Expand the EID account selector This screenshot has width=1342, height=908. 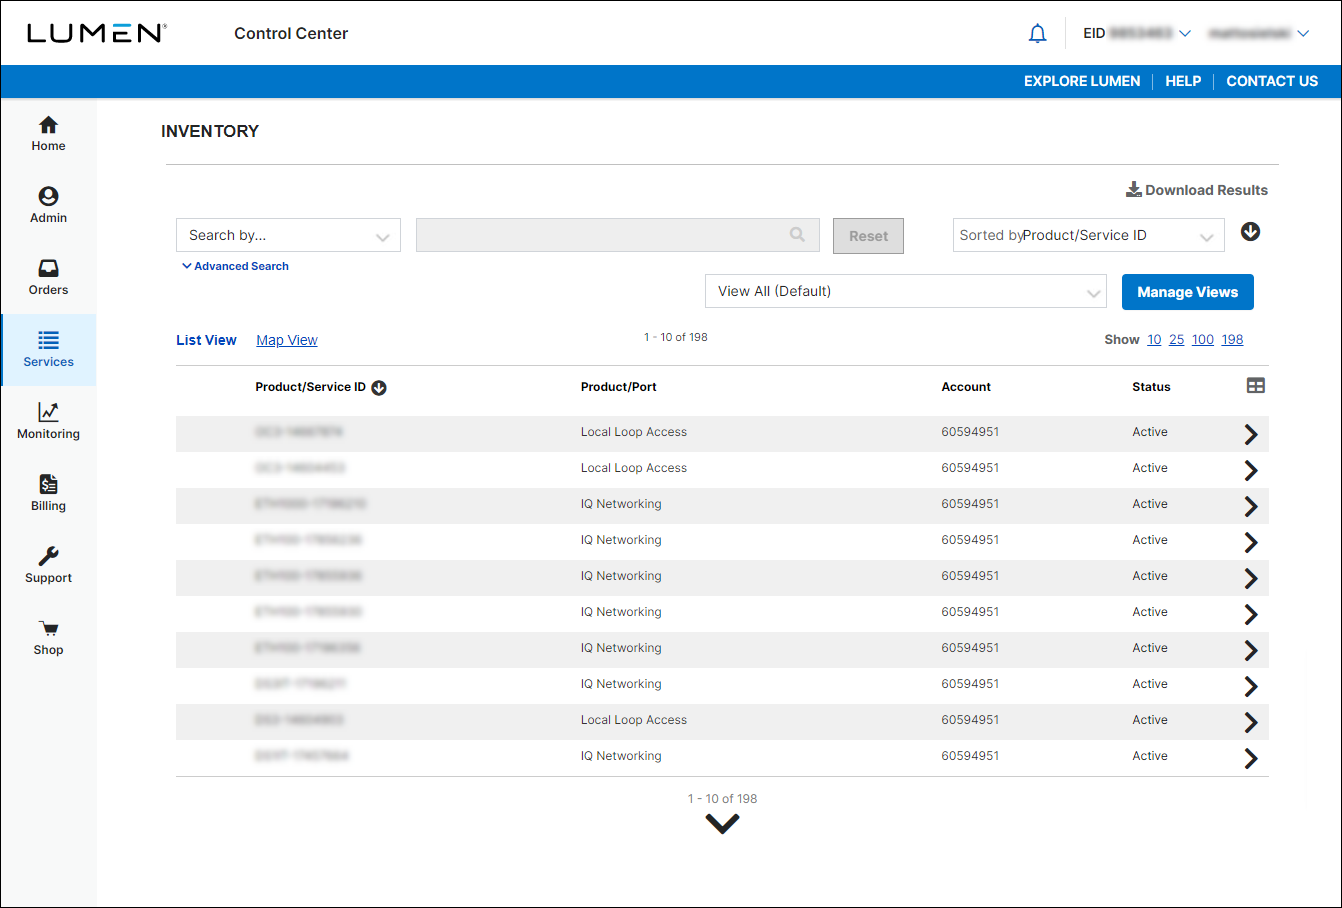(1137, 33)
